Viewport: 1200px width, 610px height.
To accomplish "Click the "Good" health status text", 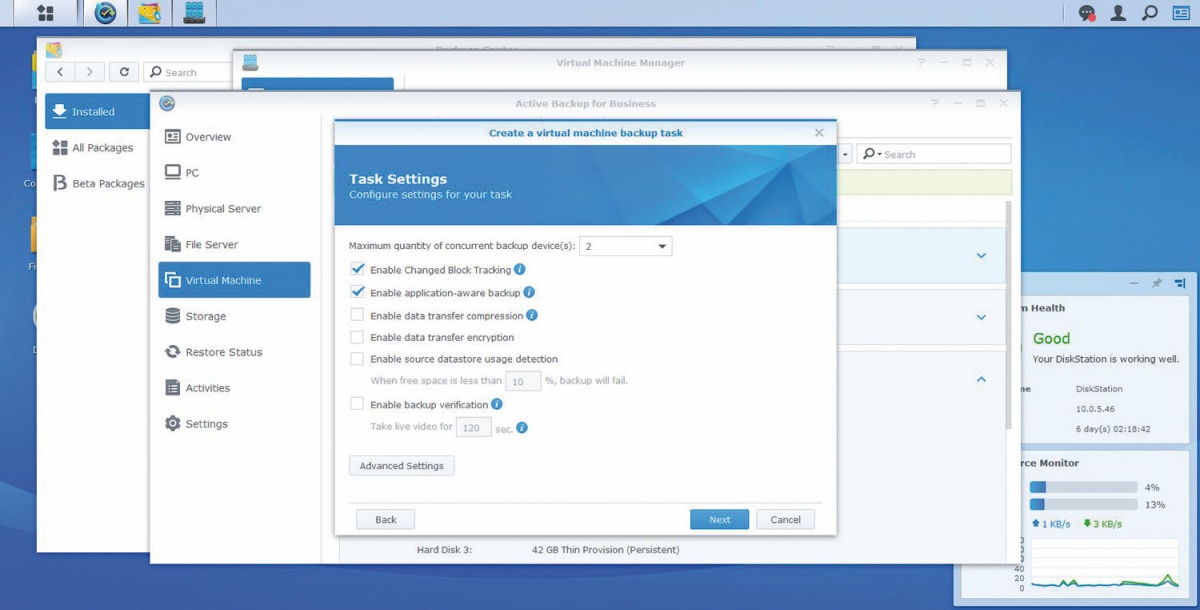I will (x=1051, y=339).
